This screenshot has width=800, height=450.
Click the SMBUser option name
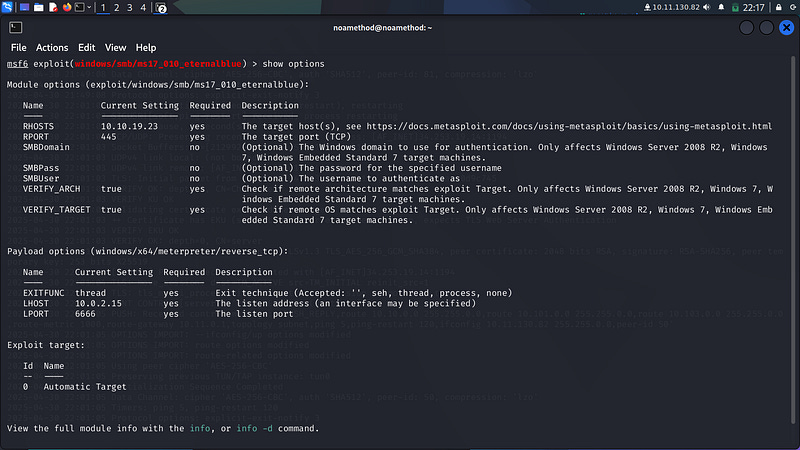point(41,178)
